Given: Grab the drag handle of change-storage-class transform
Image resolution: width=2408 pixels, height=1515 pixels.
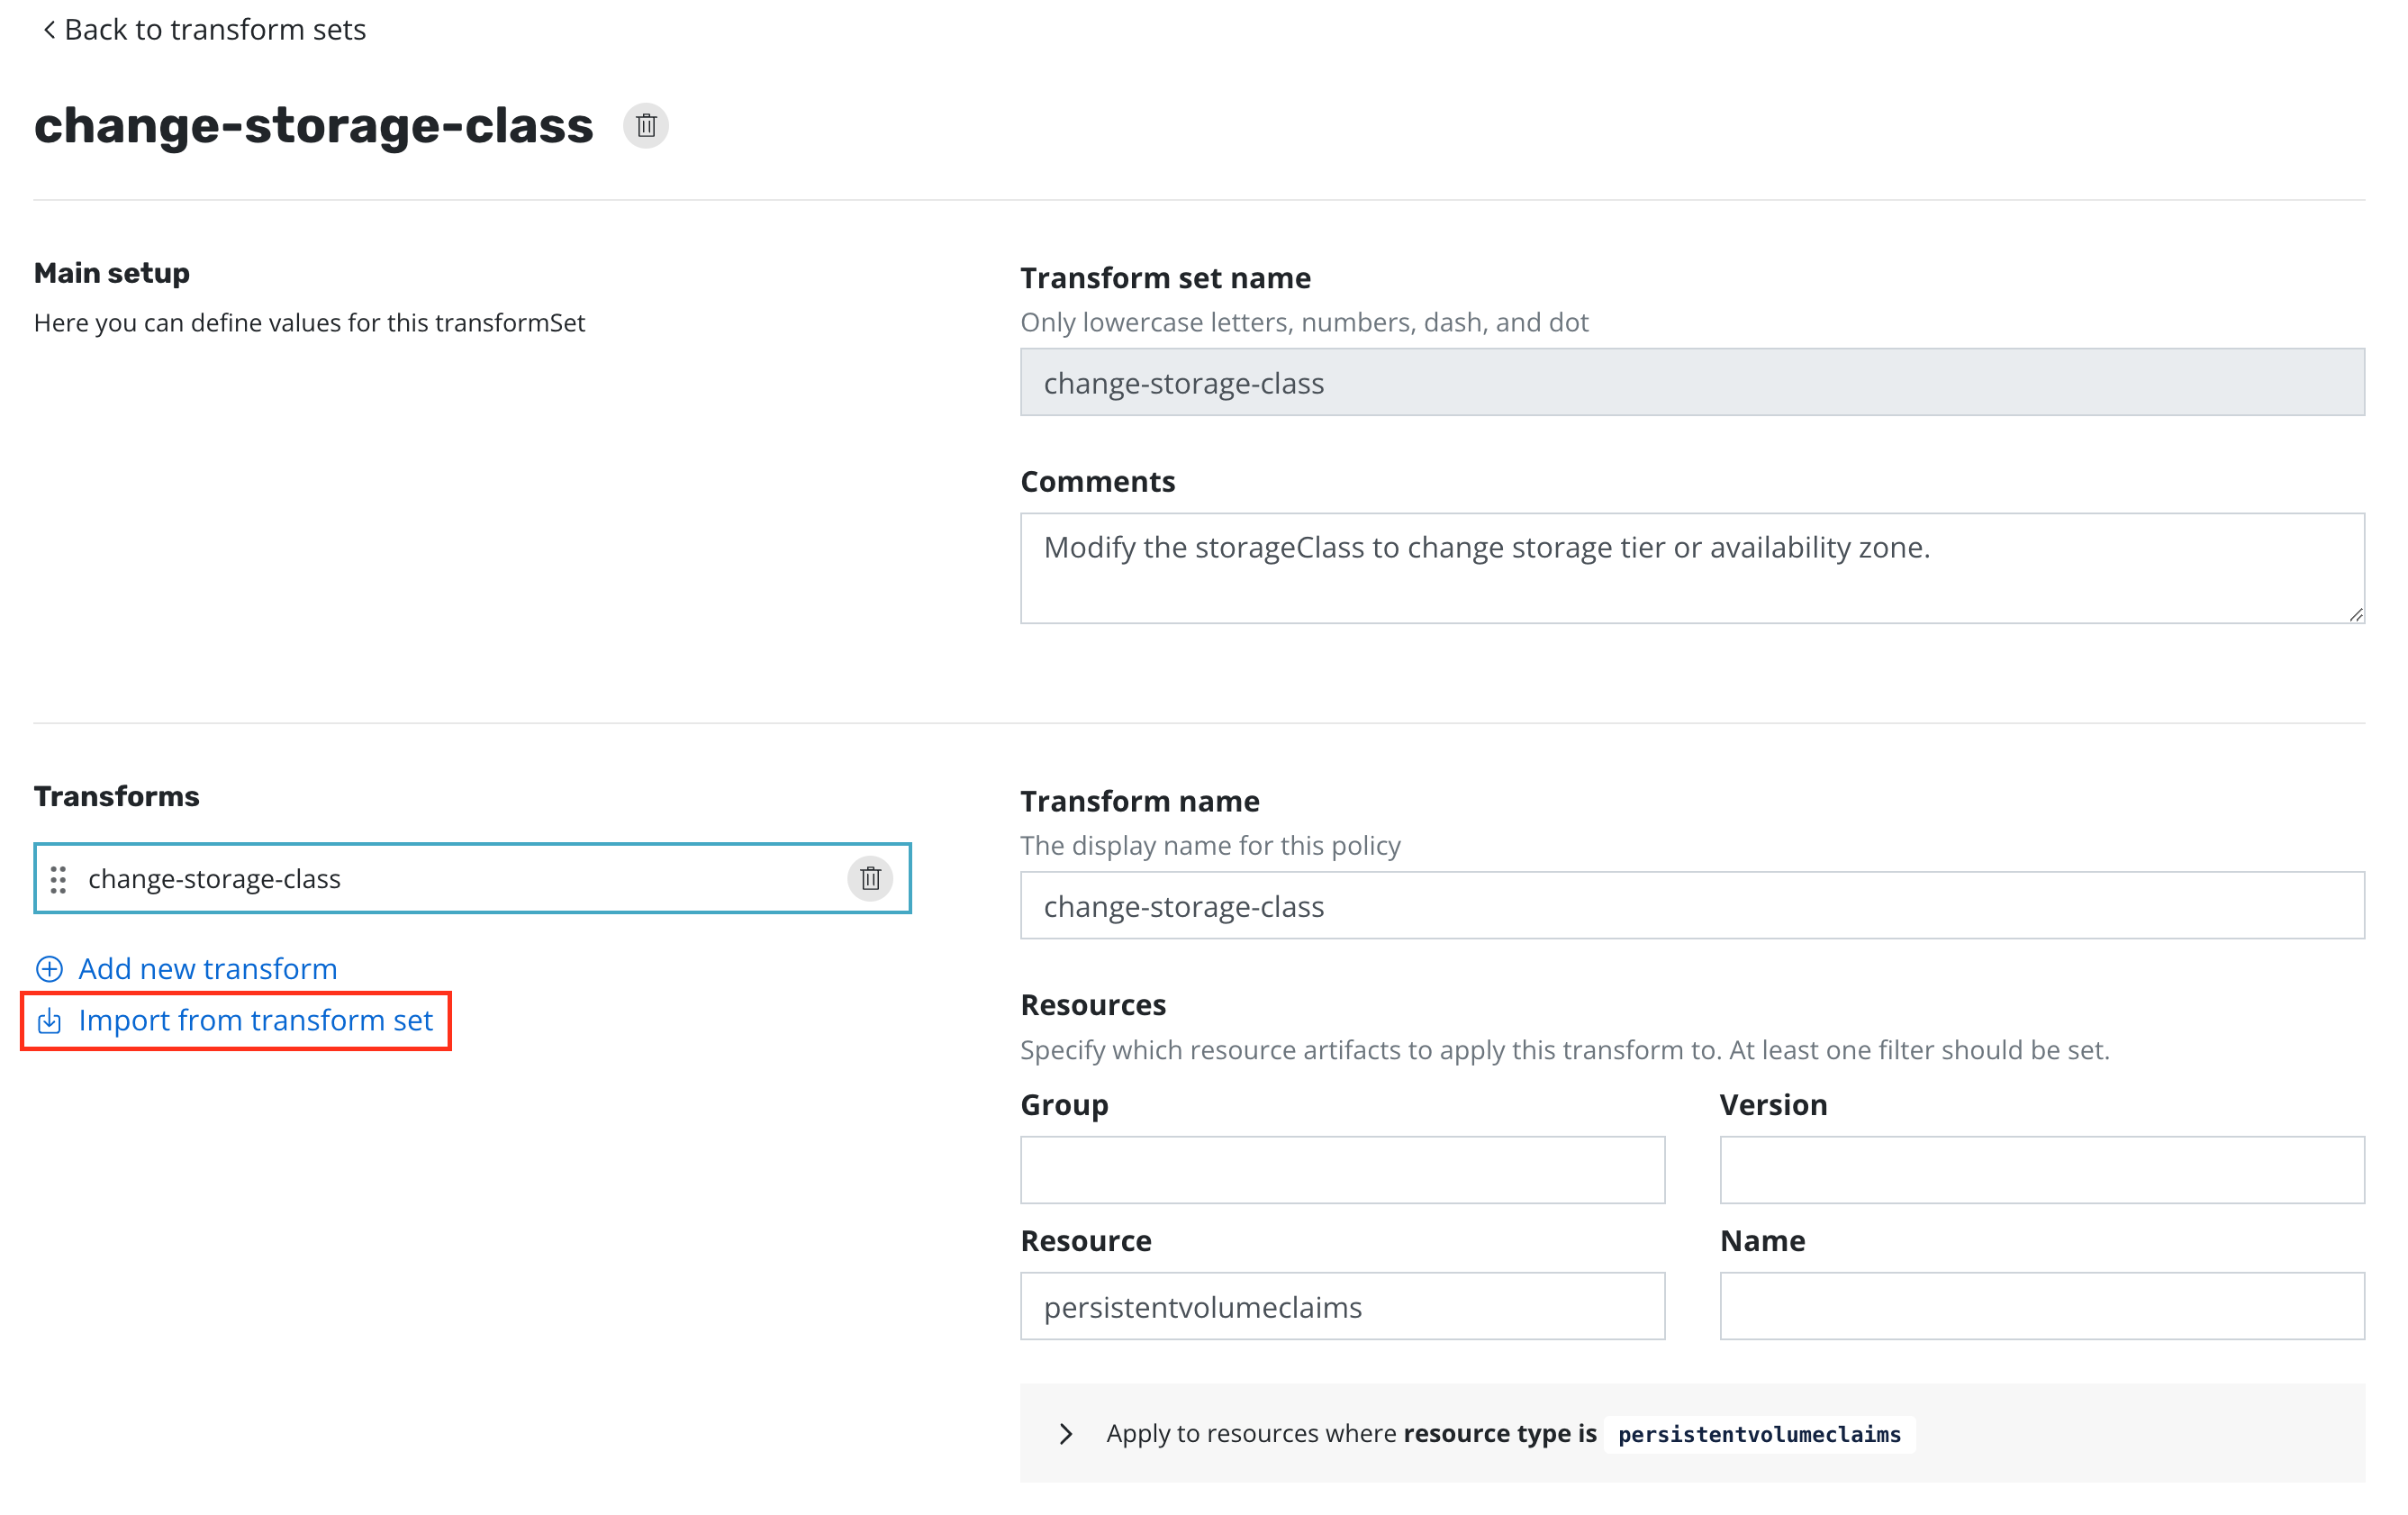Looking at the screenshot, I should coord(58,879).
